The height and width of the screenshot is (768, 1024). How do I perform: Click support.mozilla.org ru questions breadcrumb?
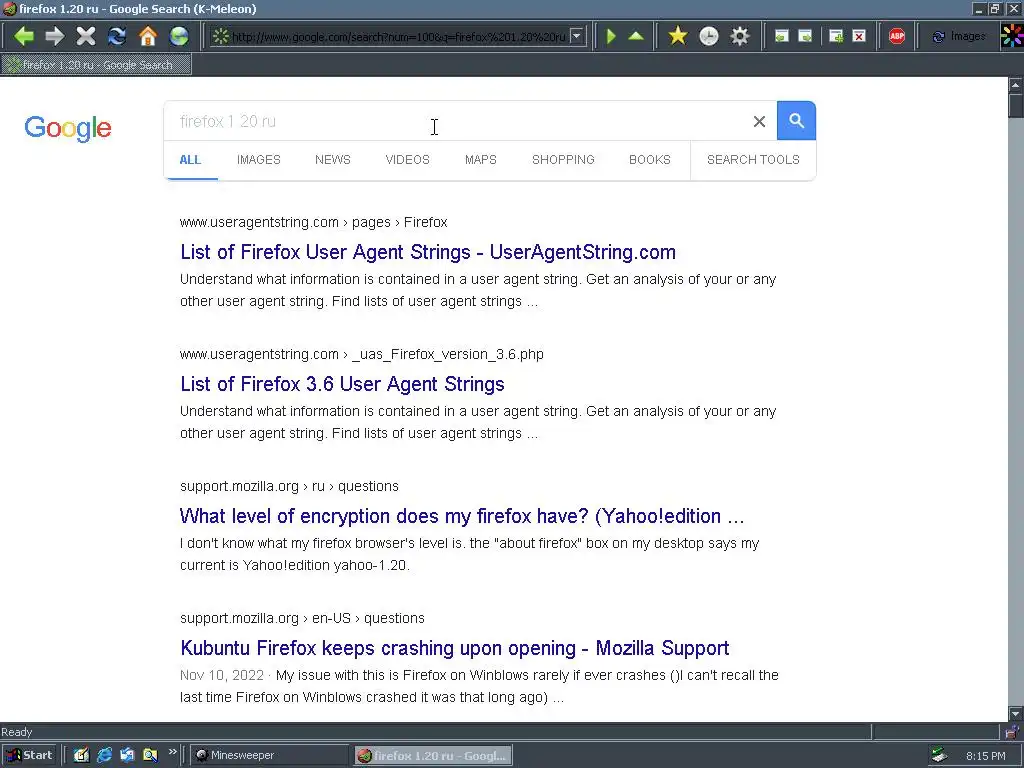coord(289,487)
